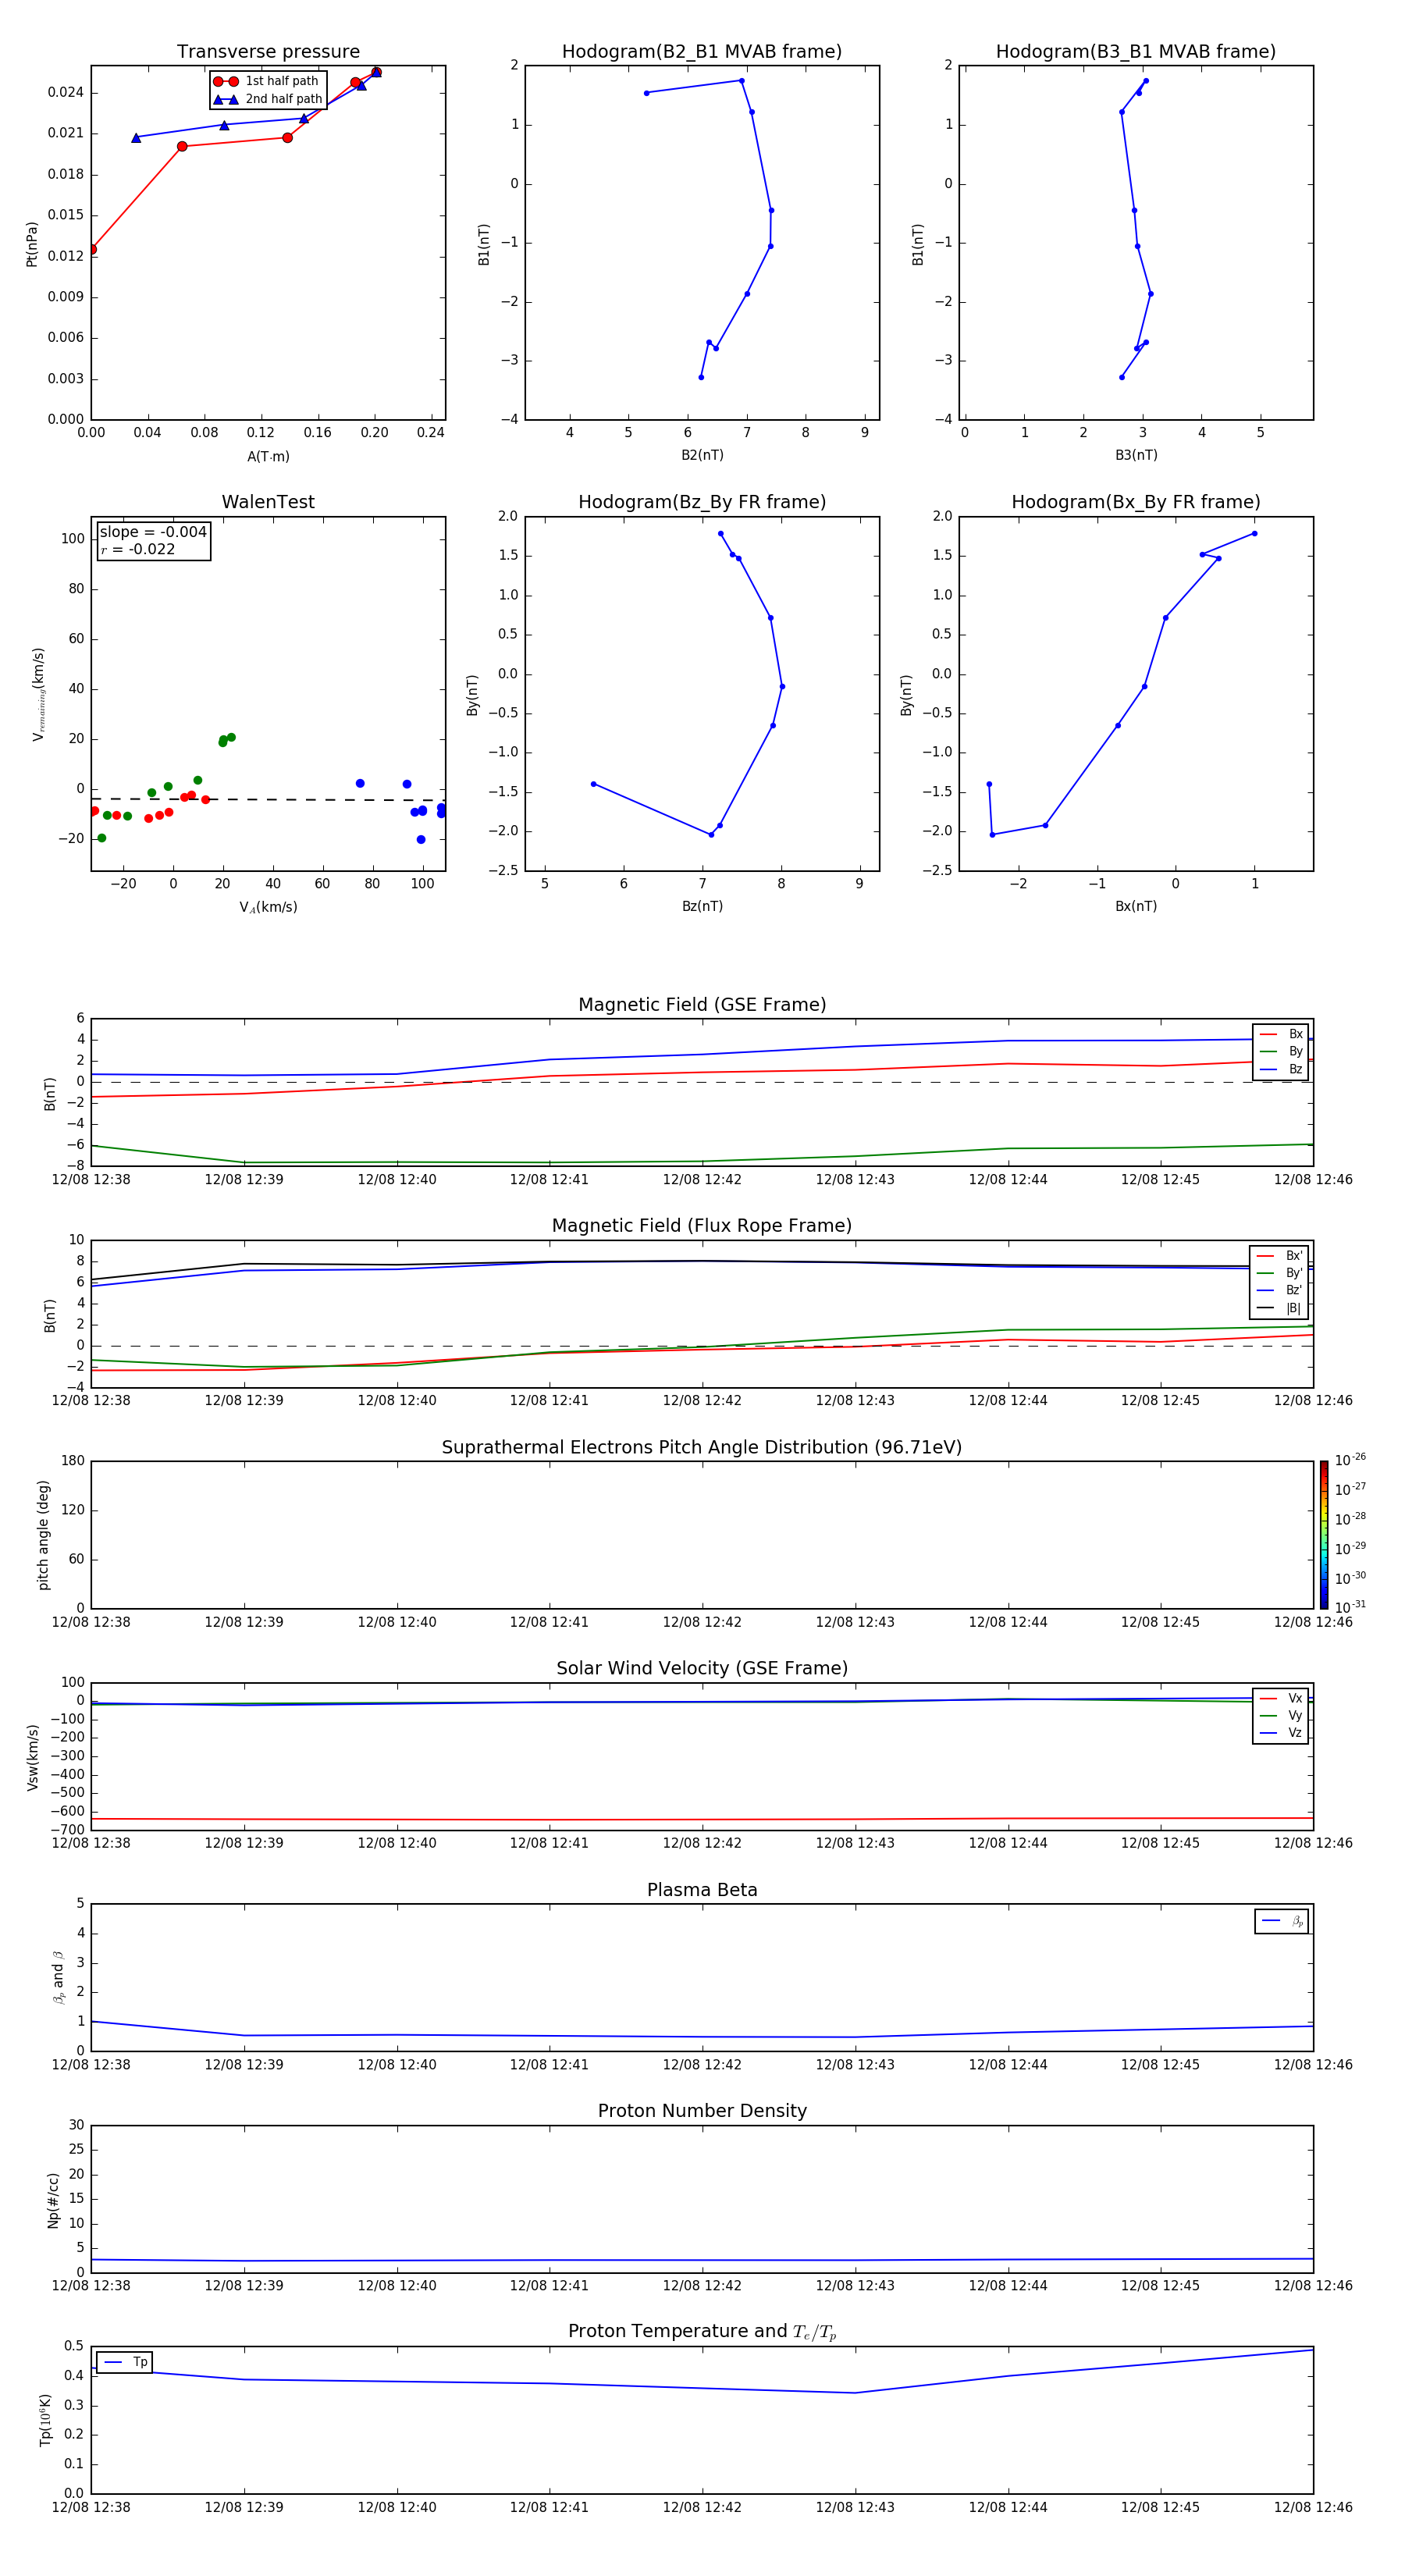Select the 'Hodogram(B3_B1 MVAB frame)' title
This screenshot has width=1405, height=2576.
(1136, 52)
